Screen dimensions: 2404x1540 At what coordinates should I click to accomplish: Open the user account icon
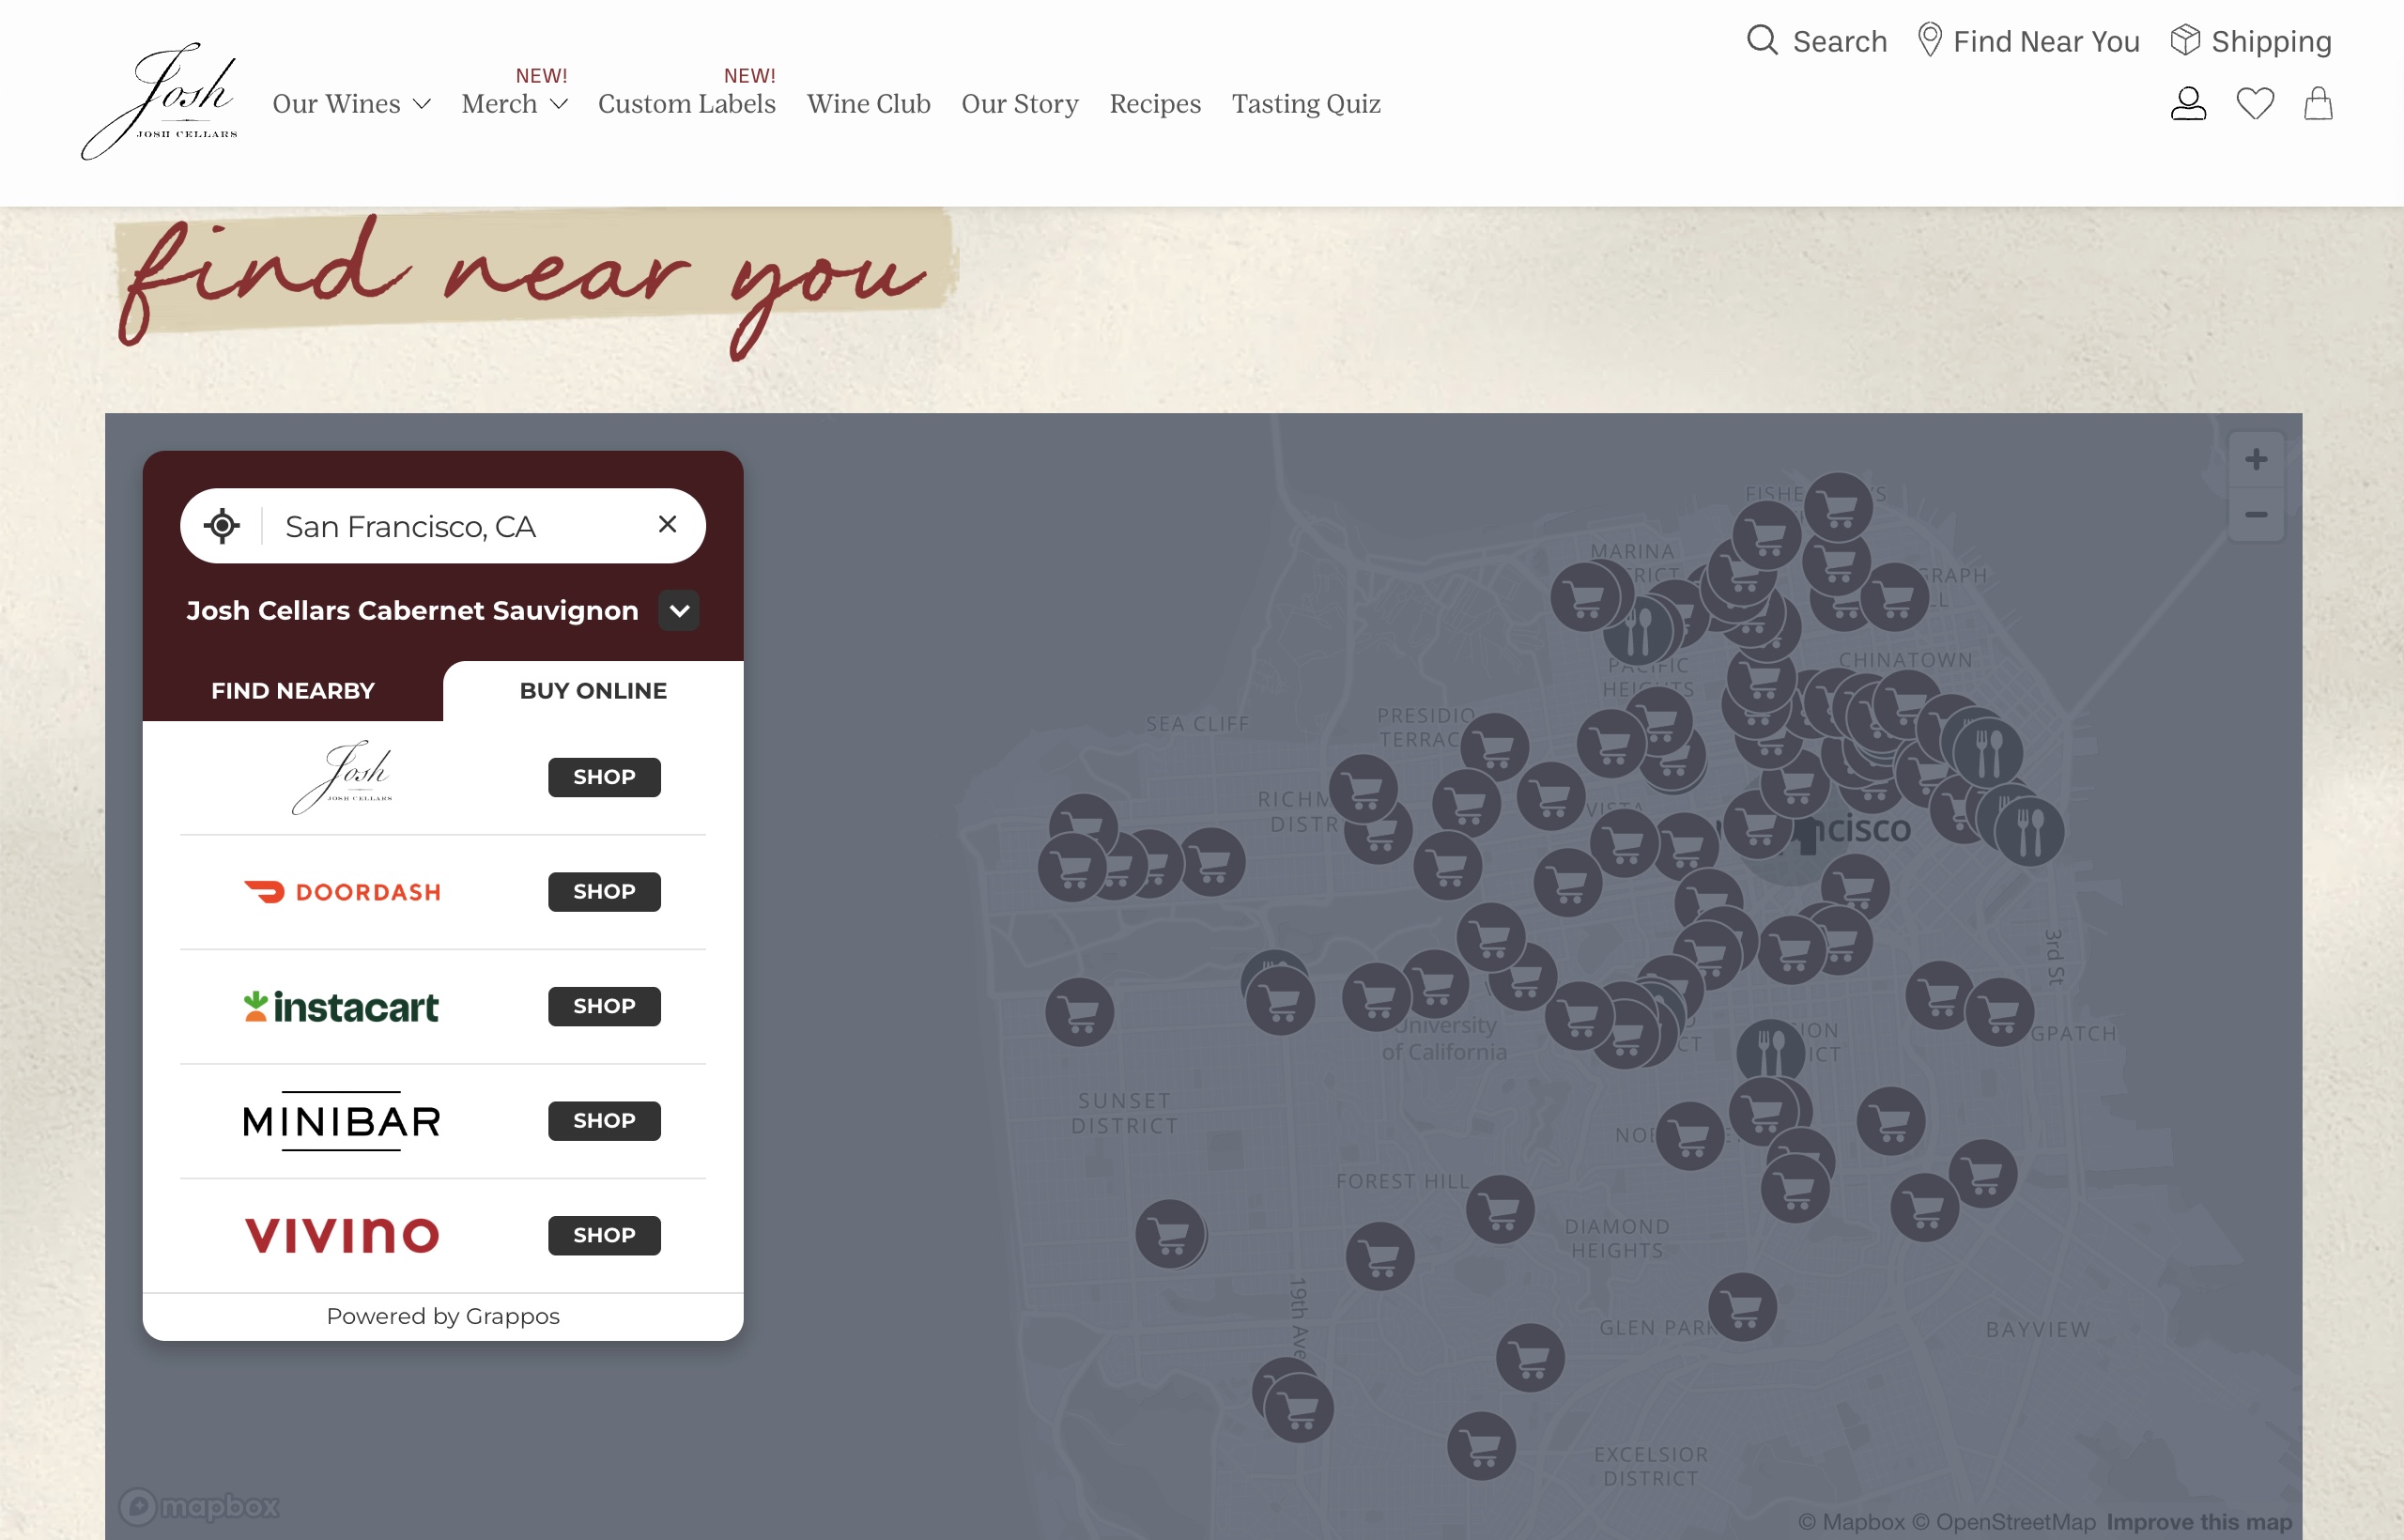coord(2187,103)
